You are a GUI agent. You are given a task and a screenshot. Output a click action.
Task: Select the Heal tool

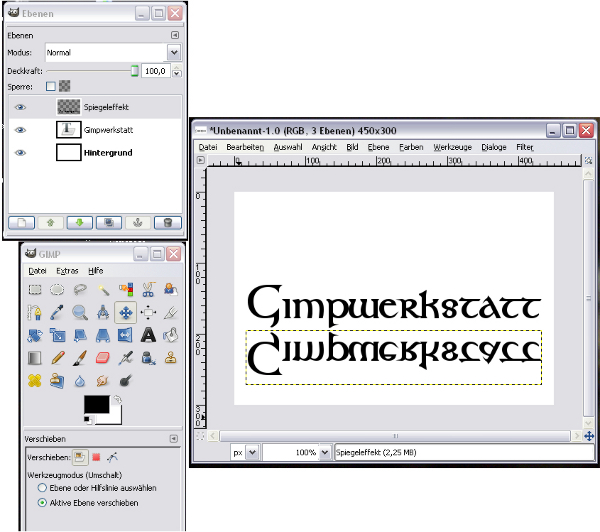click(x=35, y=381)
